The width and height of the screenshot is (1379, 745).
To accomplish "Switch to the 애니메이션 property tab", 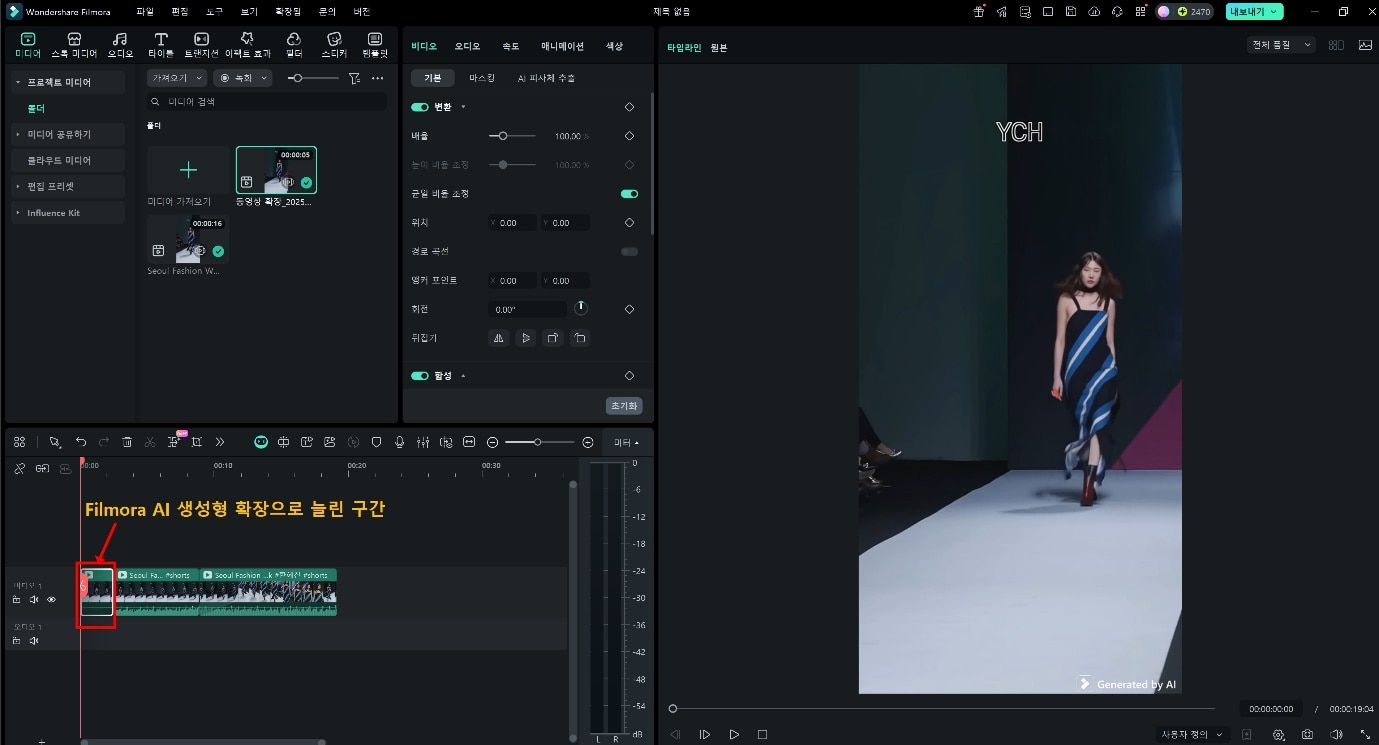I will click(x=562, y=47).
